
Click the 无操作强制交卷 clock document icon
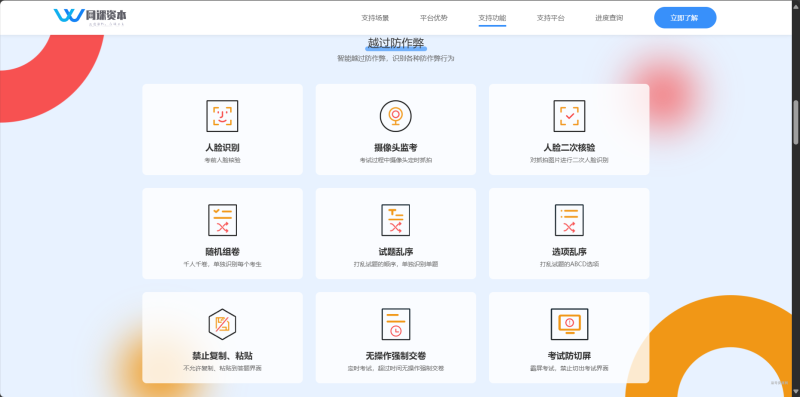tap(395, 324)
